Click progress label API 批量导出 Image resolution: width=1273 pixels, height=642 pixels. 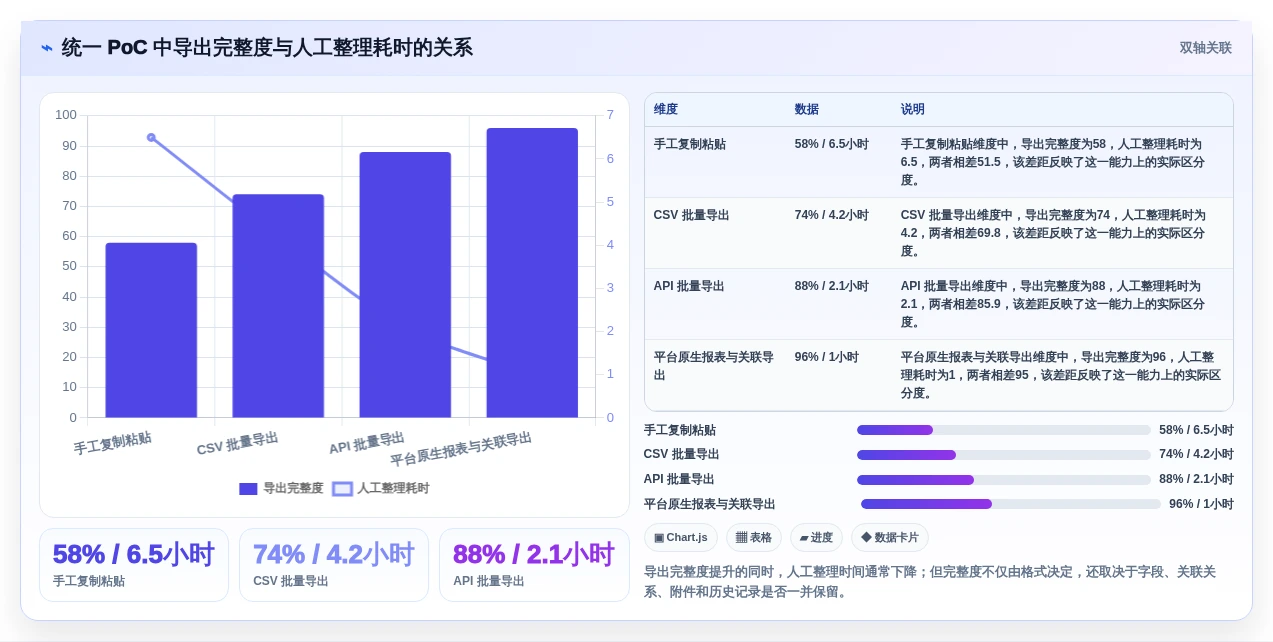click(x=679, y=479)
